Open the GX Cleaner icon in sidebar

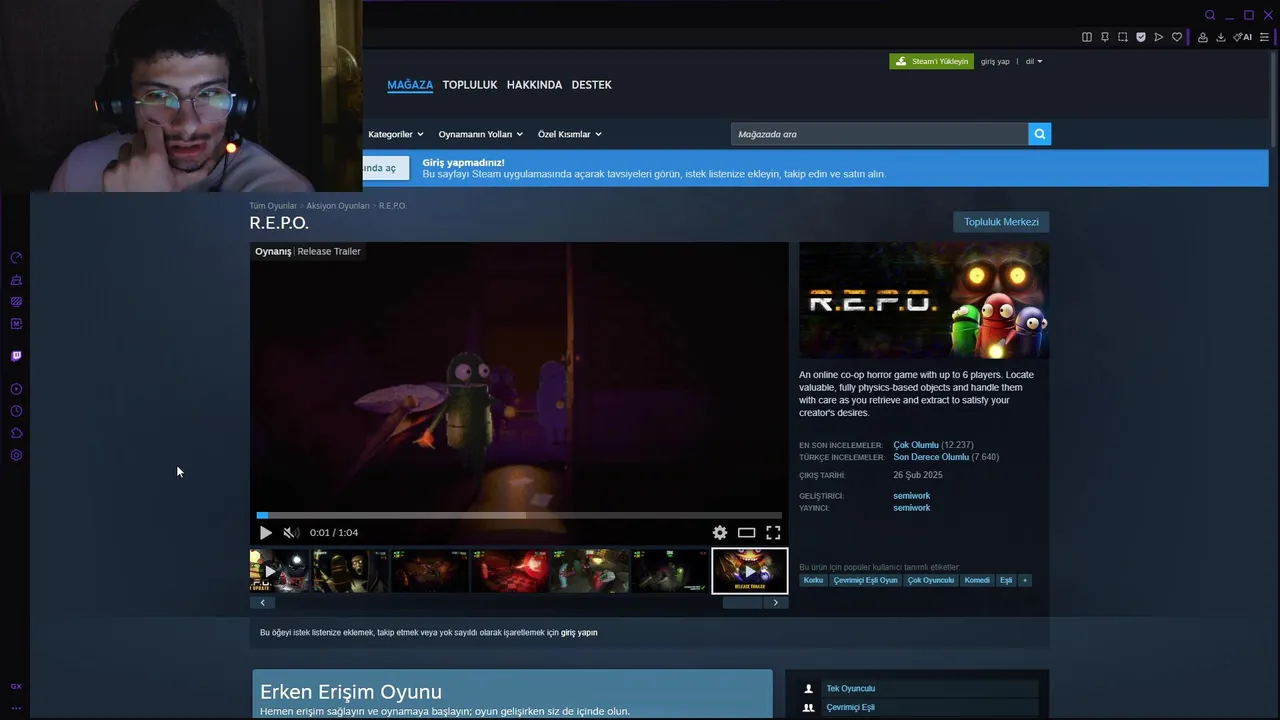[x=16, y=280]
